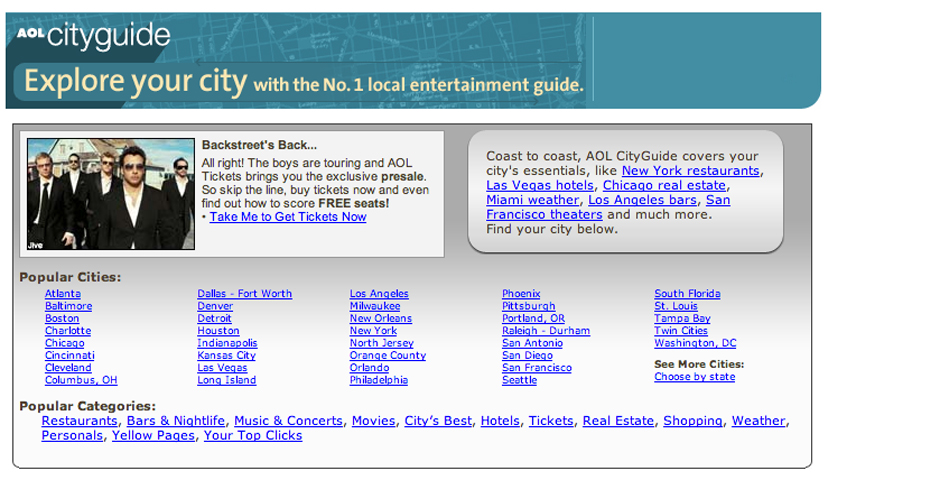Select Atlanta from popular cities
Image resolution: width=940 pixels, height=480 pixels.
pyautogui.click(x=62, y=294)
